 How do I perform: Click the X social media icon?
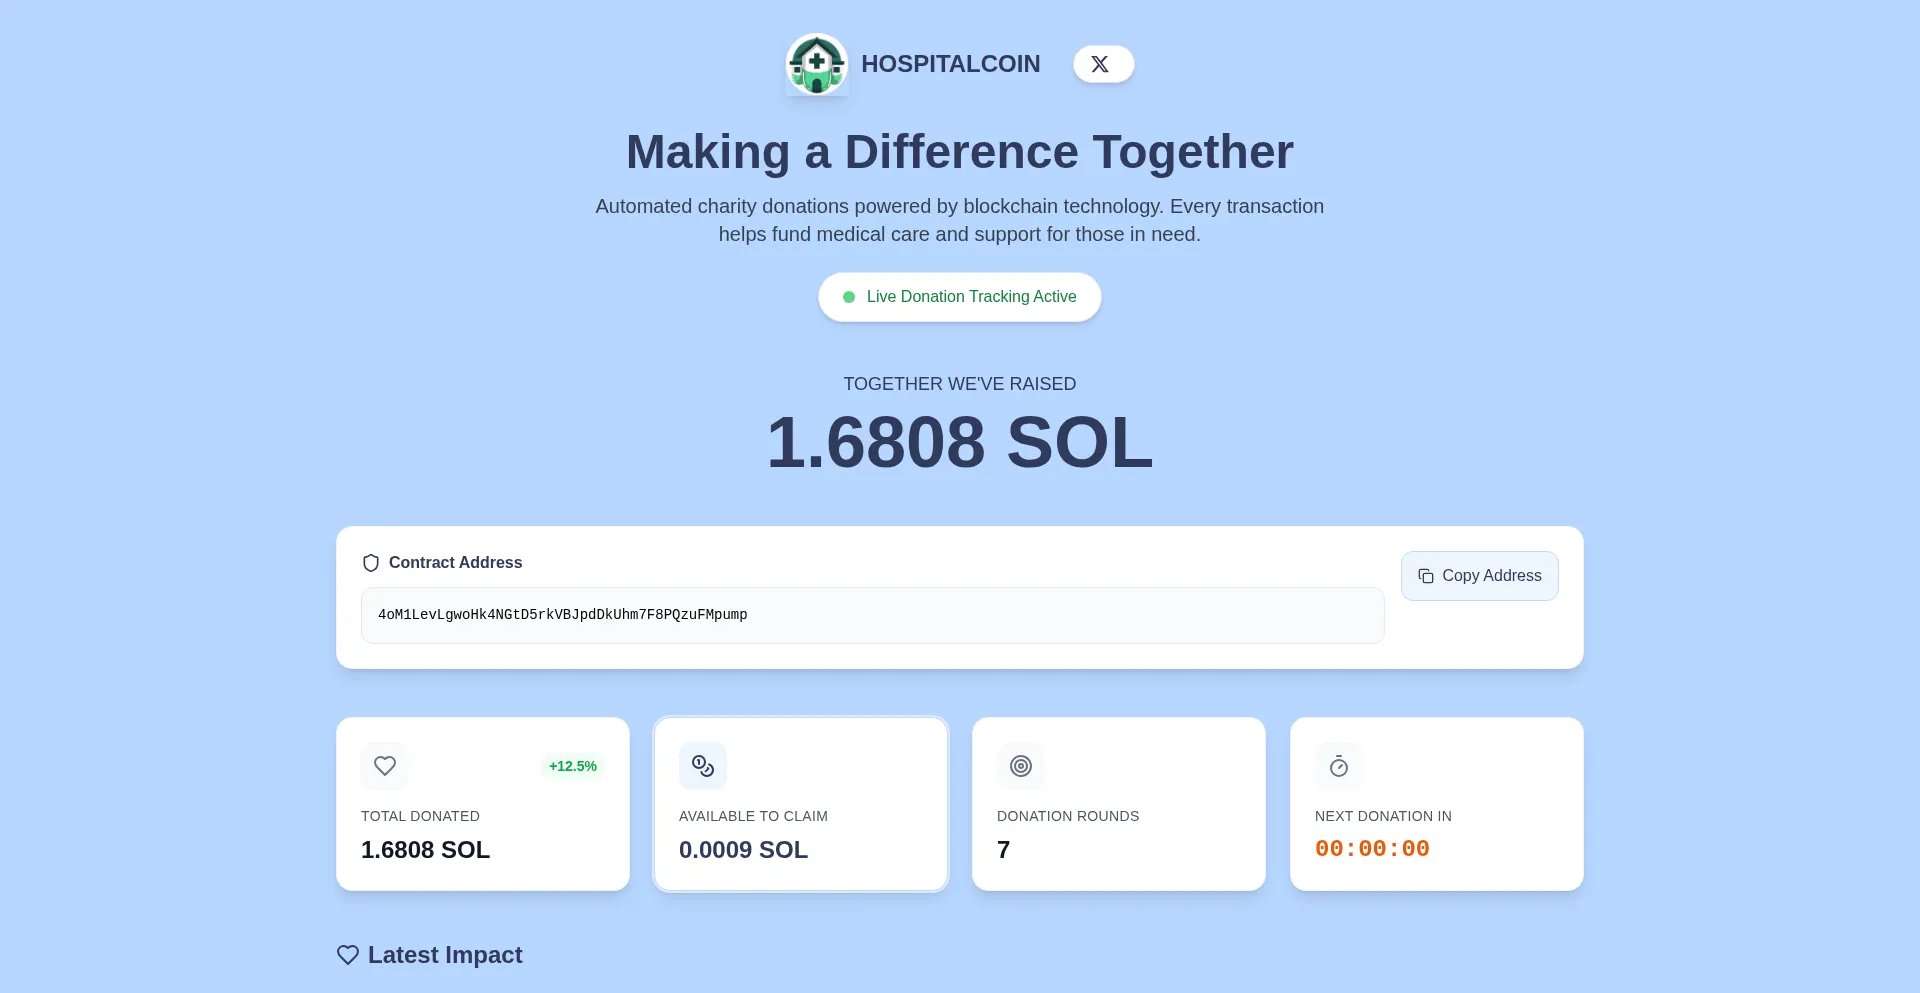point(1102,64)
